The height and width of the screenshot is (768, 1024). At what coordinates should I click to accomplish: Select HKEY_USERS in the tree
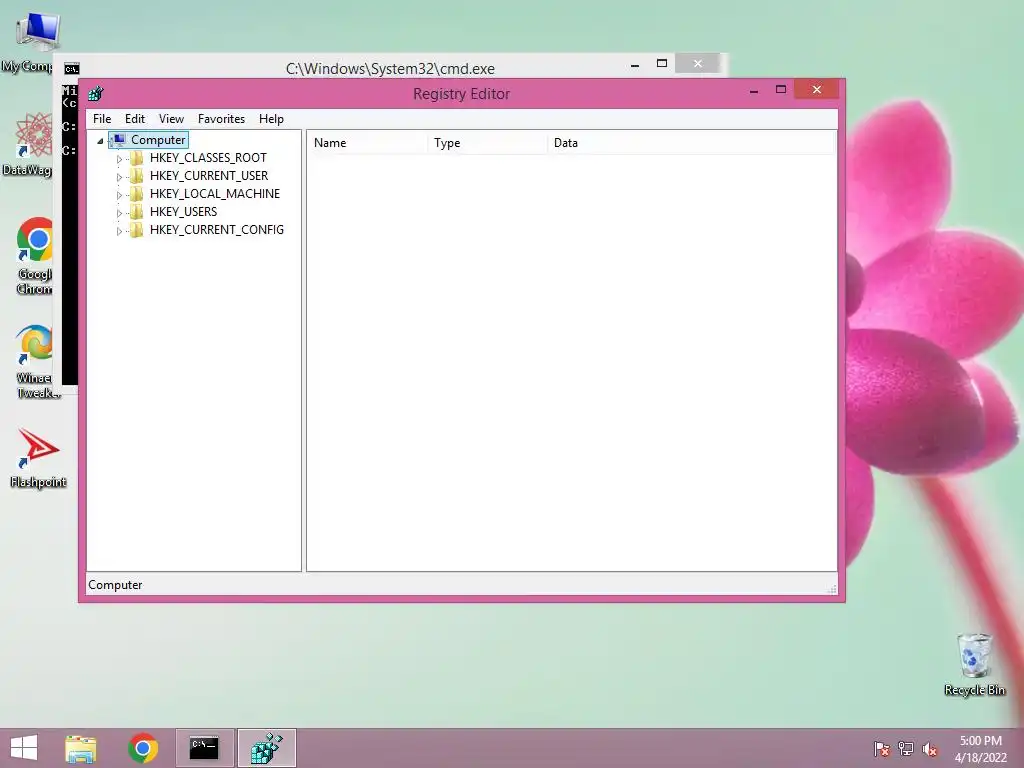[184, 212]
